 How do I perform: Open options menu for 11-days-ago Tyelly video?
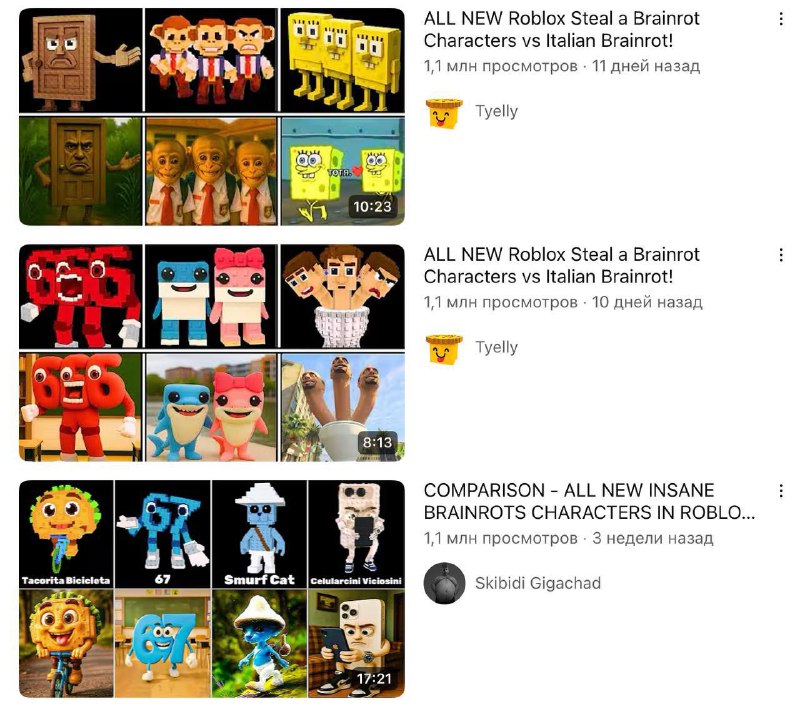click(x=781, y=19)
